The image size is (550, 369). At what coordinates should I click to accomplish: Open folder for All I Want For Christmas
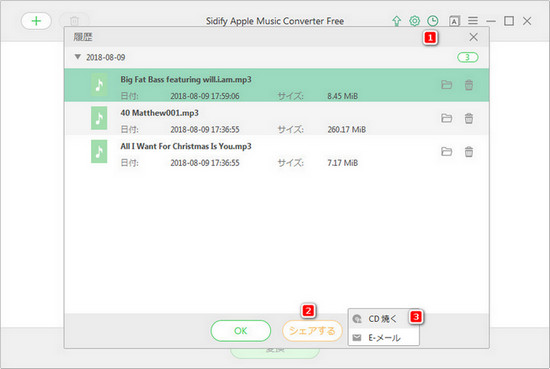(446, 152)
